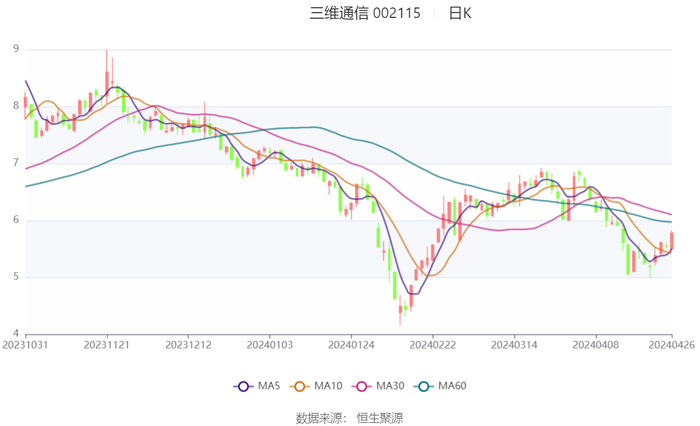Screen dimensions: 700x426
Task: Open the 恒生聚源 data source text
Action: click(x=379, y=417)
